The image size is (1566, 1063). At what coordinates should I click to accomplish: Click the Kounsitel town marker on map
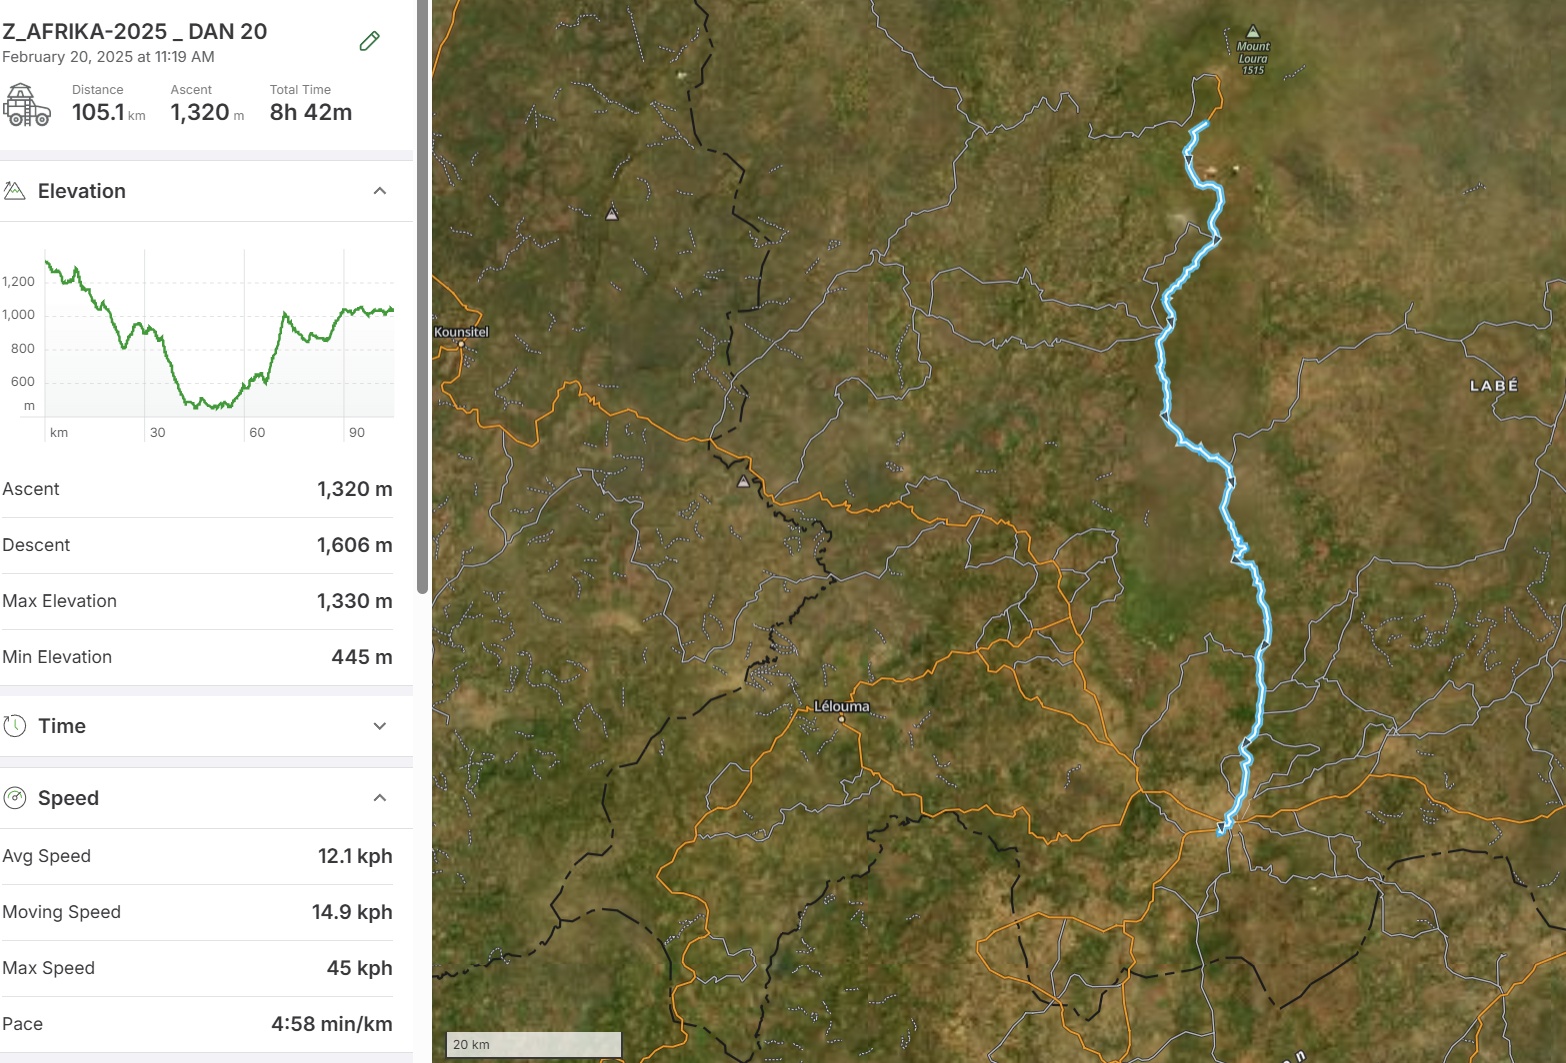click(461, 343)
